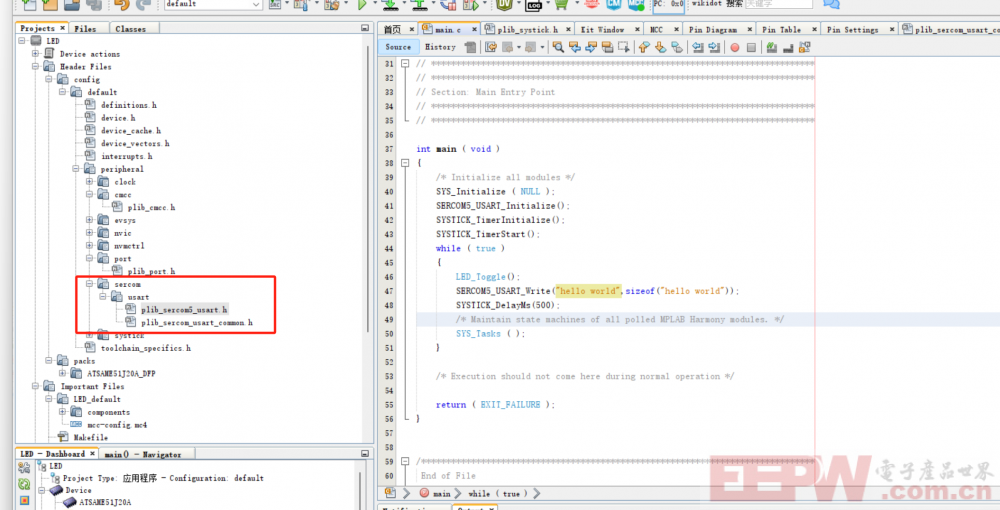Click Find Previous Occurrence icon

point(575,47)
